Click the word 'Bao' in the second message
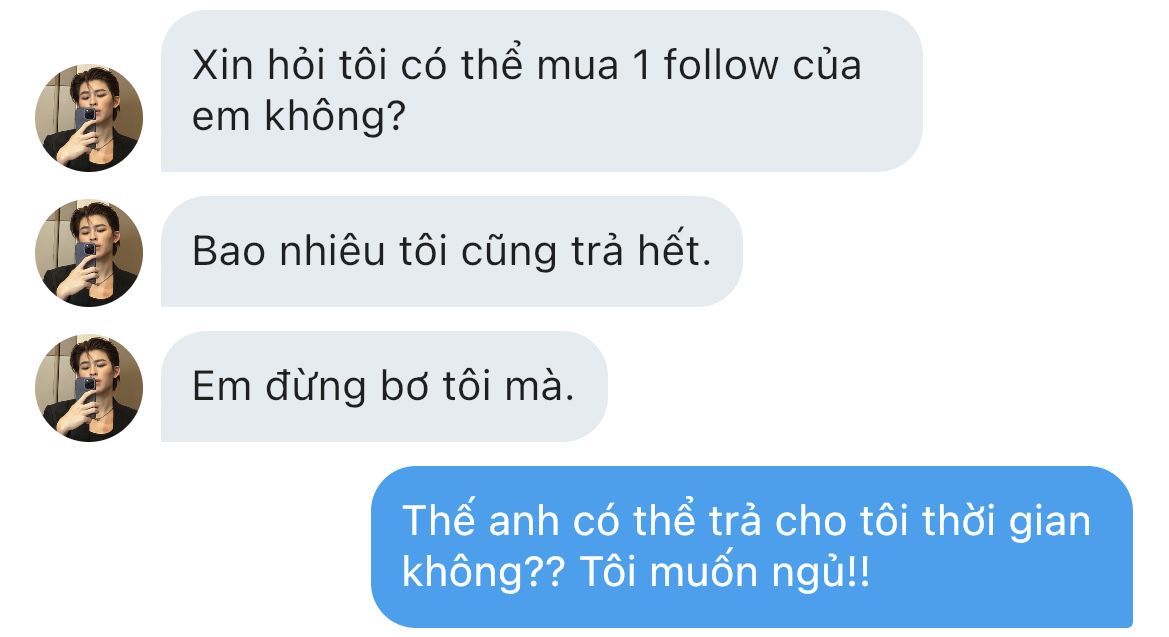 point(229,251)
